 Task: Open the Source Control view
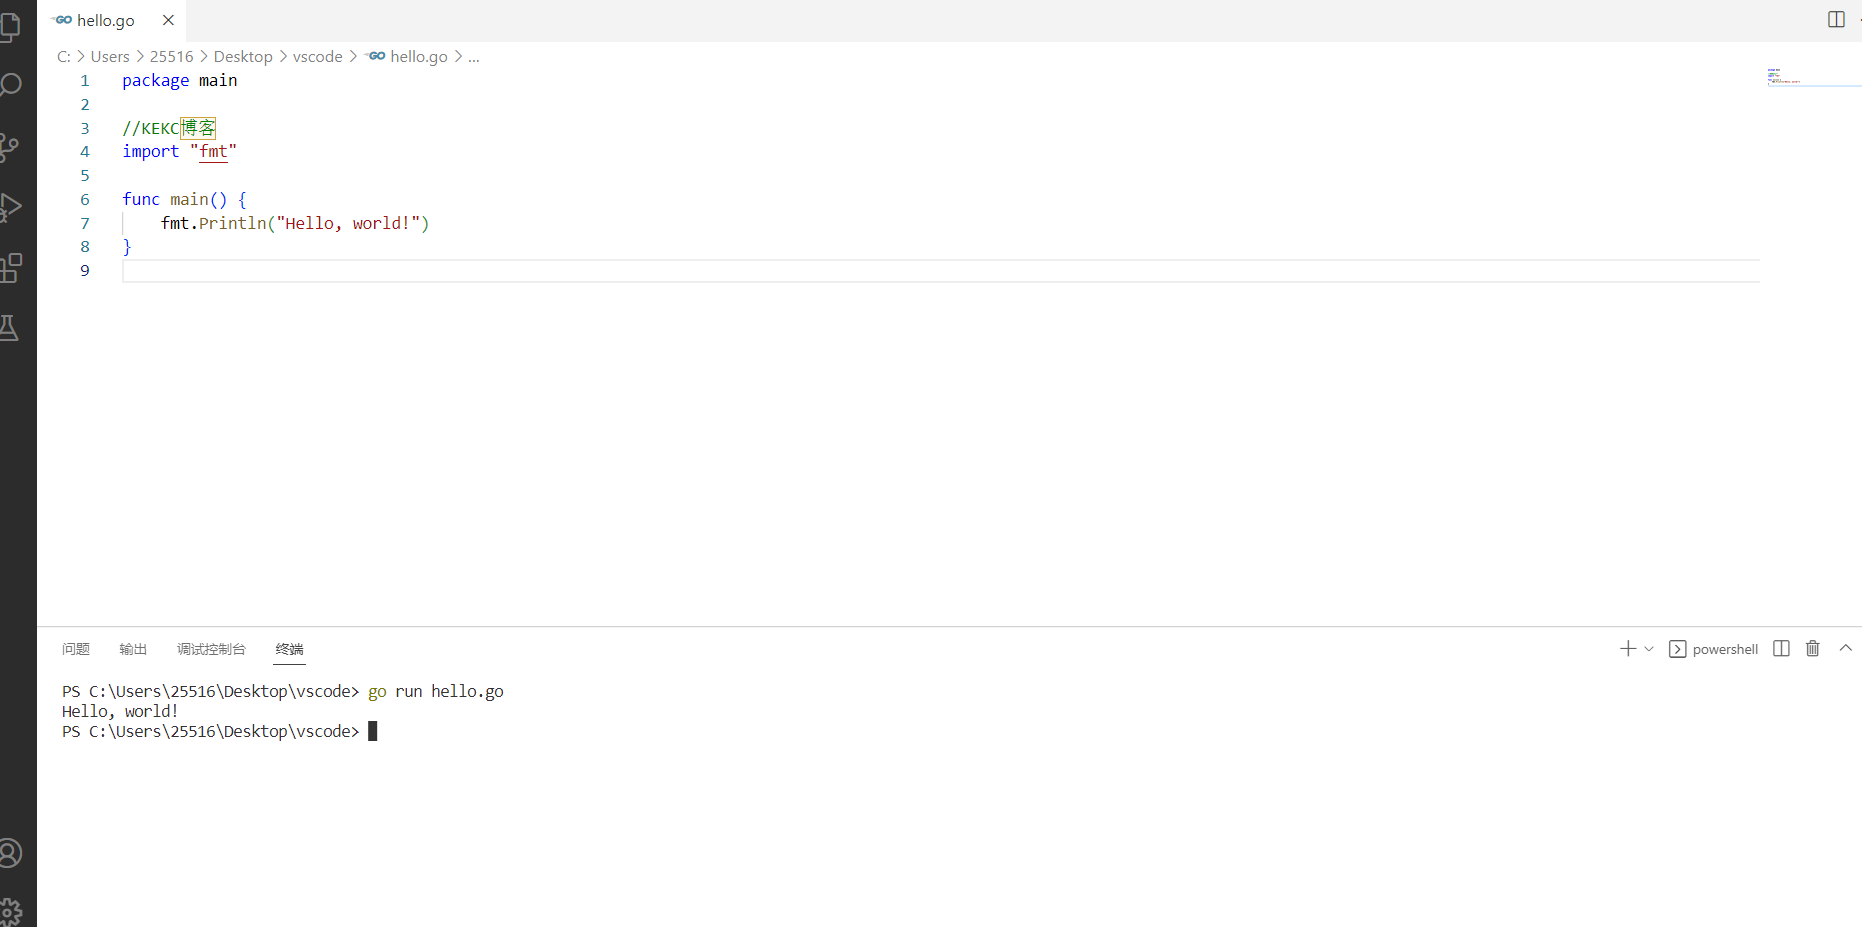click(x=10, y=147)
